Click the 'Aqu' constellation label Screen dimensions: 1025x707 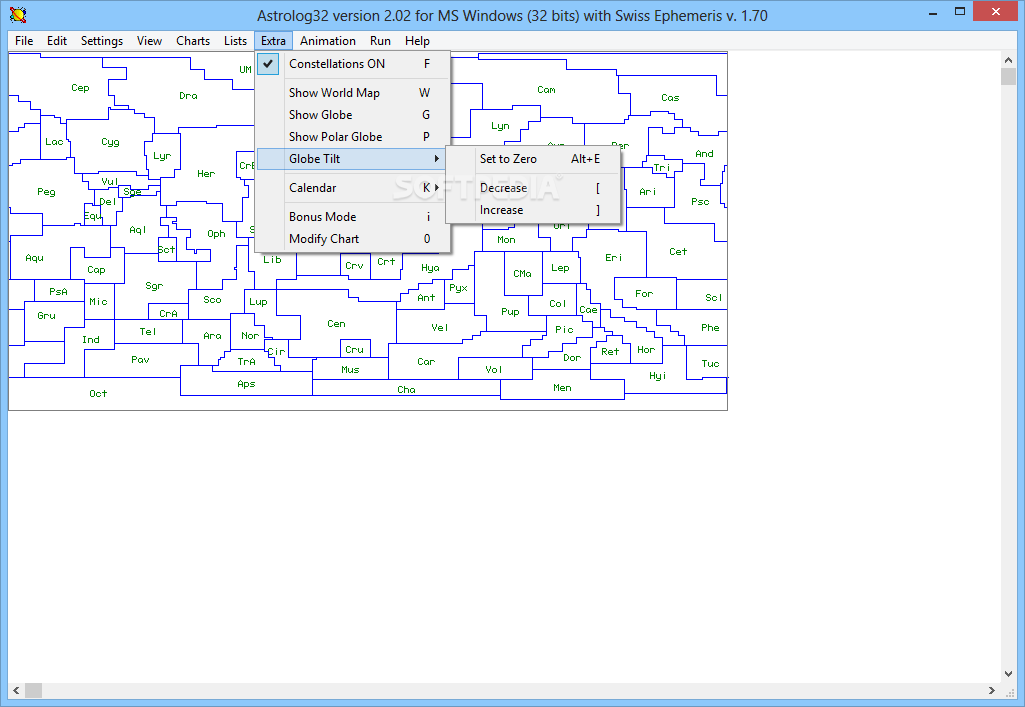coord(34,258)
